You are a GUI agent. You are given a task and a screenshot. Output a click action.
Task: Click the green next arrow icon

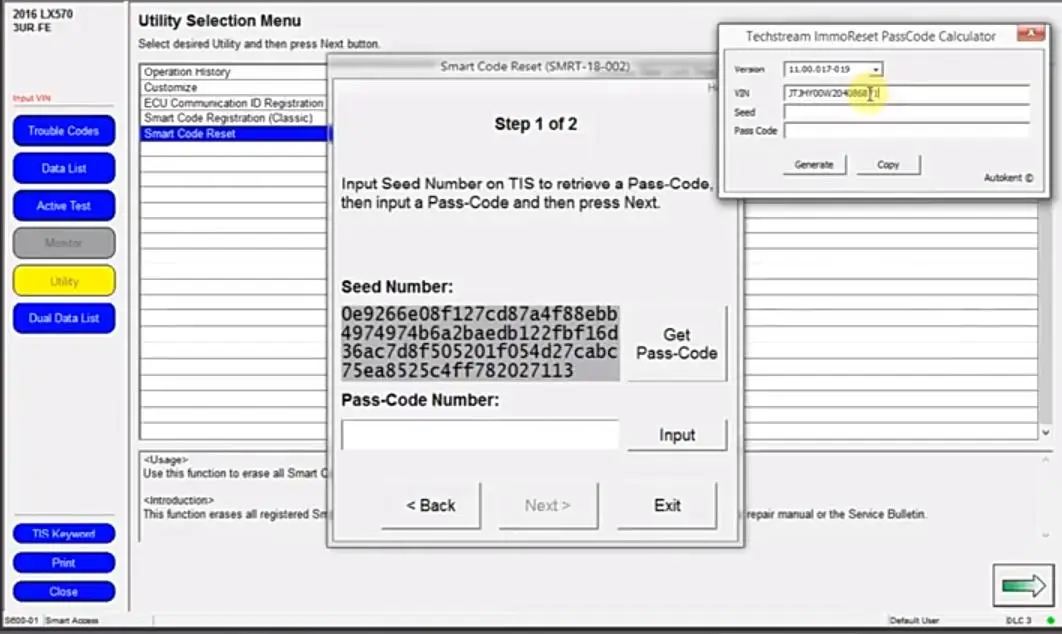[1023, 585]
